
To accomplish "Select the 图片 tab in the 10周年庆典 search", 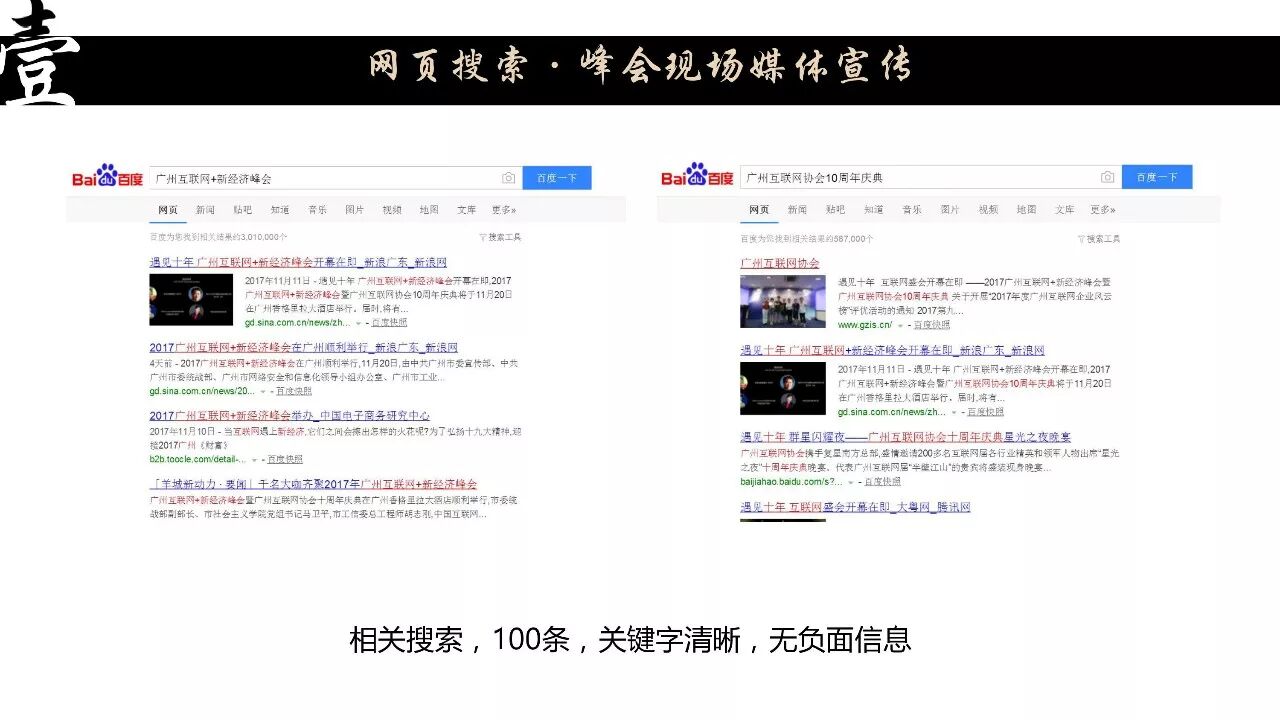I will click(950, 210).
